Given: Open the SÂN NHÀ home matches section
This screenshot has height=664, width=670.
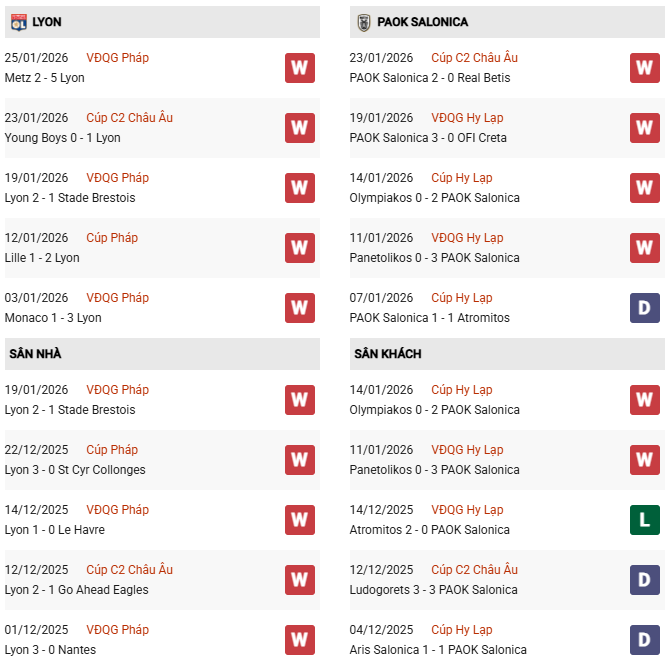Looking at the screenshot, I should [36, 354].
